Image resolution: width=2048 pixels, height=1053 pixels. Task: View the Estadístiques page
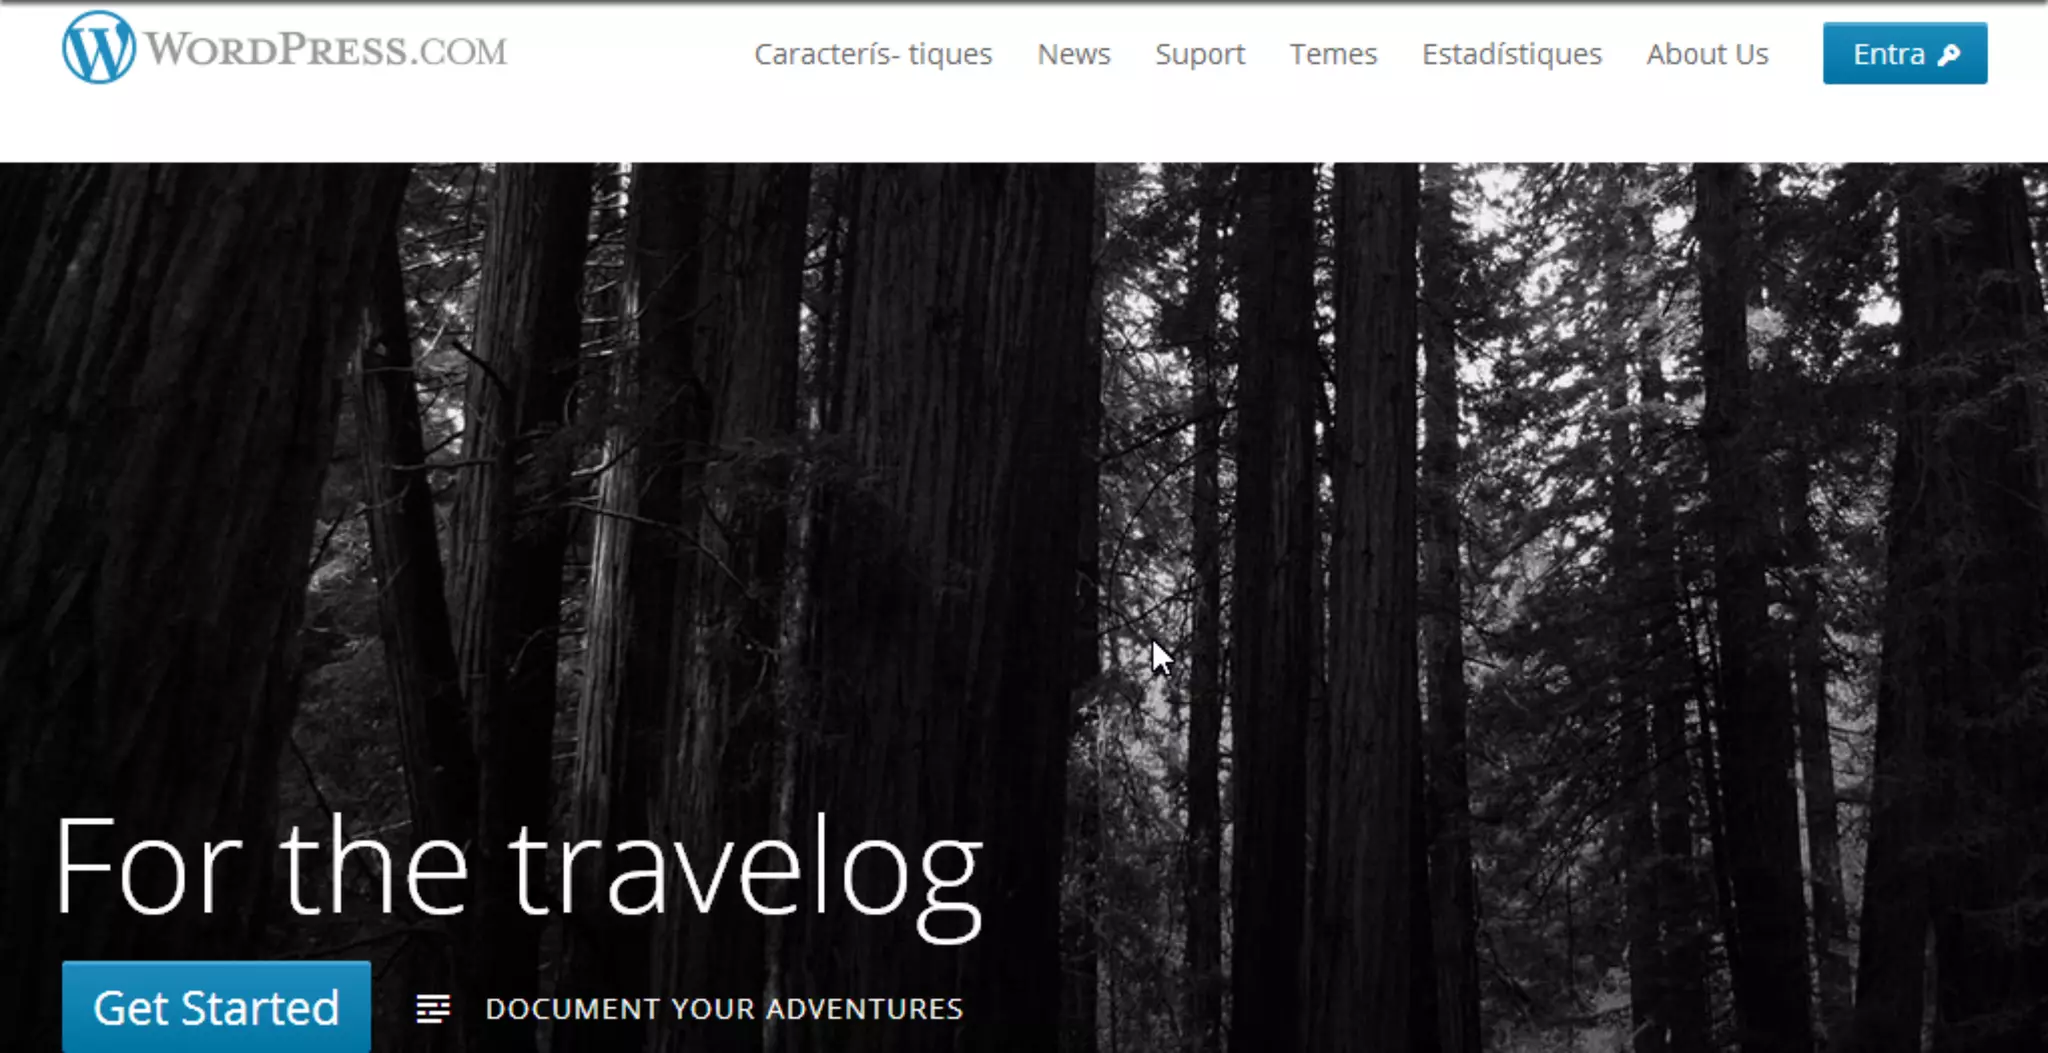1512,54
